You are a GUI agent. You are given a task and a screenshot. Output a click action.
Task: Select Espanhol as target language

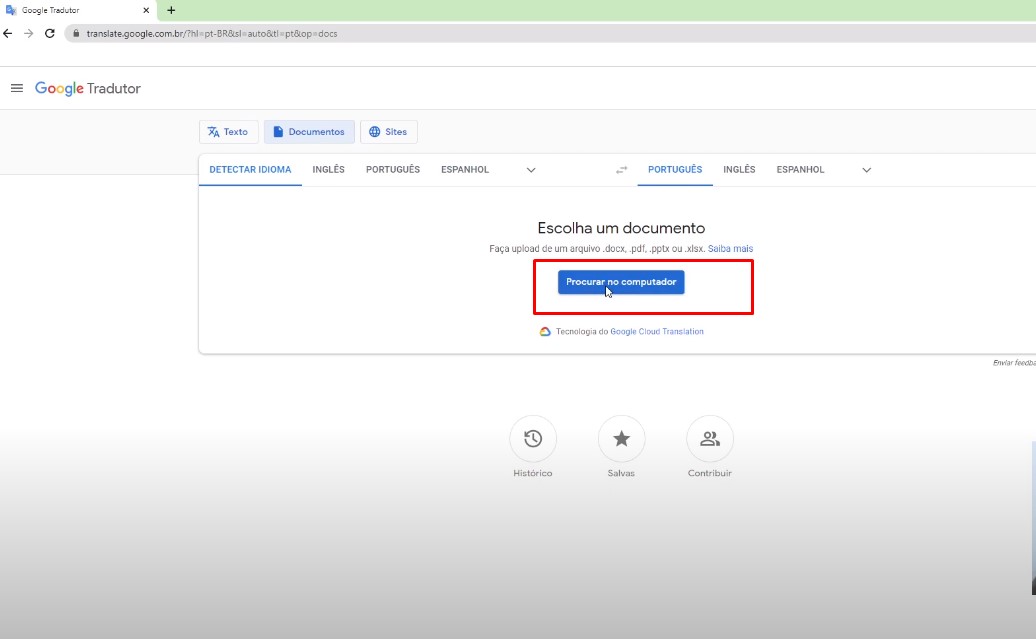[800, 170]
